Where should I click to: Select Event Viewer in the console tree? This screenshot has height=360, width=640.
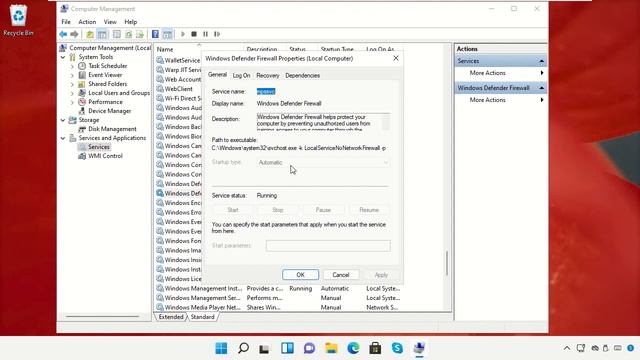(x=105, y=75)
